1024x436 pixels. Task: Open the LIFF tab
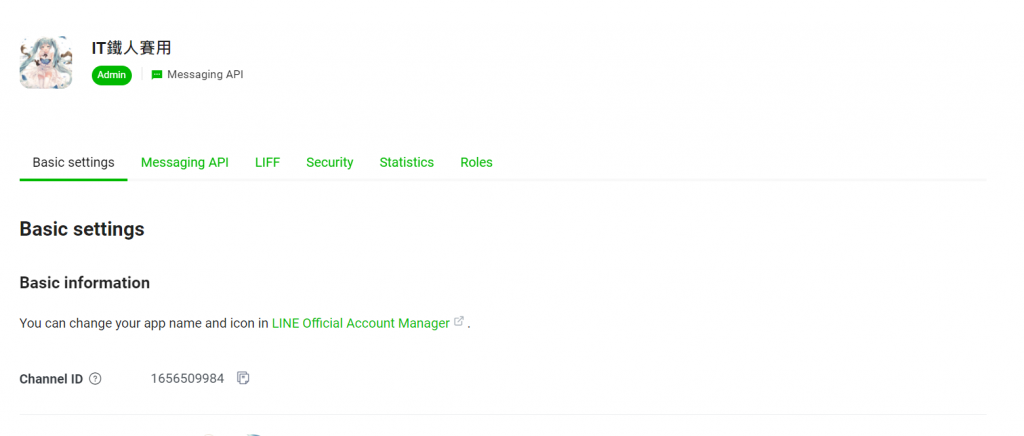(268, 163)
